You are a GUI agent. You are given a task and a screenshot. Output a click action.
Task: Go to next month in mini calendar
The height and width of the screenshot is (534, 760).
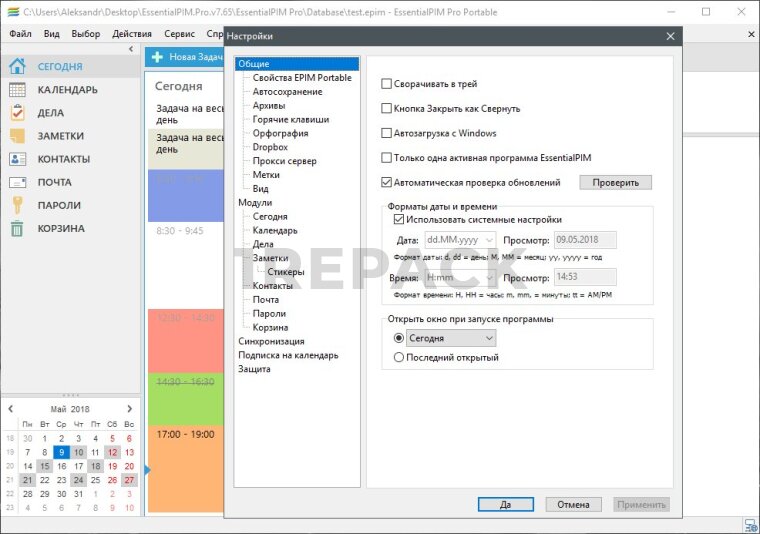[x=129, y=409]
